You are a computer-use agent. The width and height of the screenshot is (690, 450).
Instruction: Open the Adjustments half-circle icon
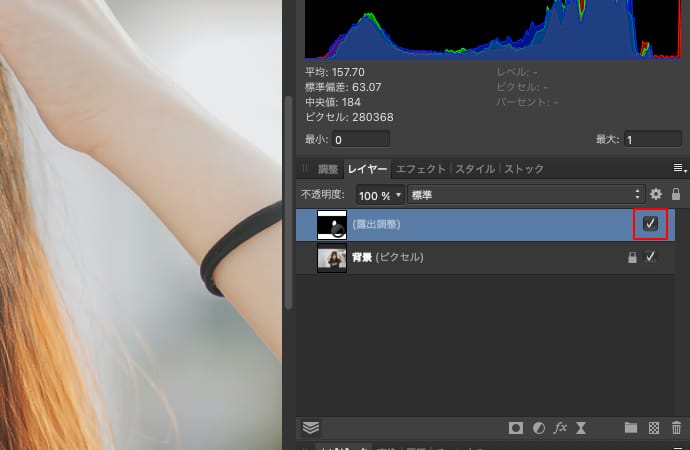(539, 428)
